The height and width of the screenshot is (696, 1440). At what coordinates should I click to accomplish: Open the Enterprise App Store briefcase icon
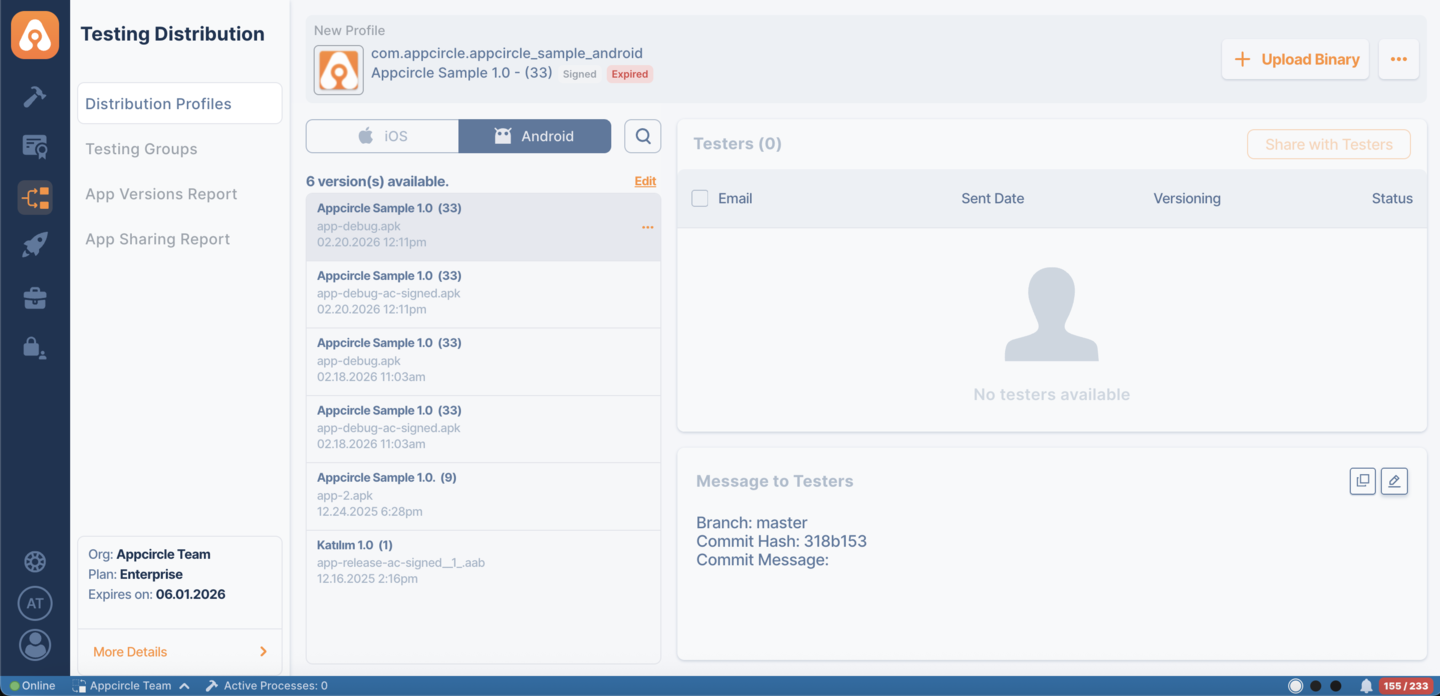[x=35, y=297]
